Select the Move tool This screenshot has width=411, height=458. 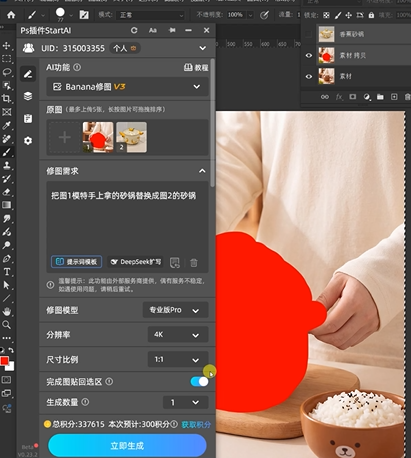click(x=6, y=46)
